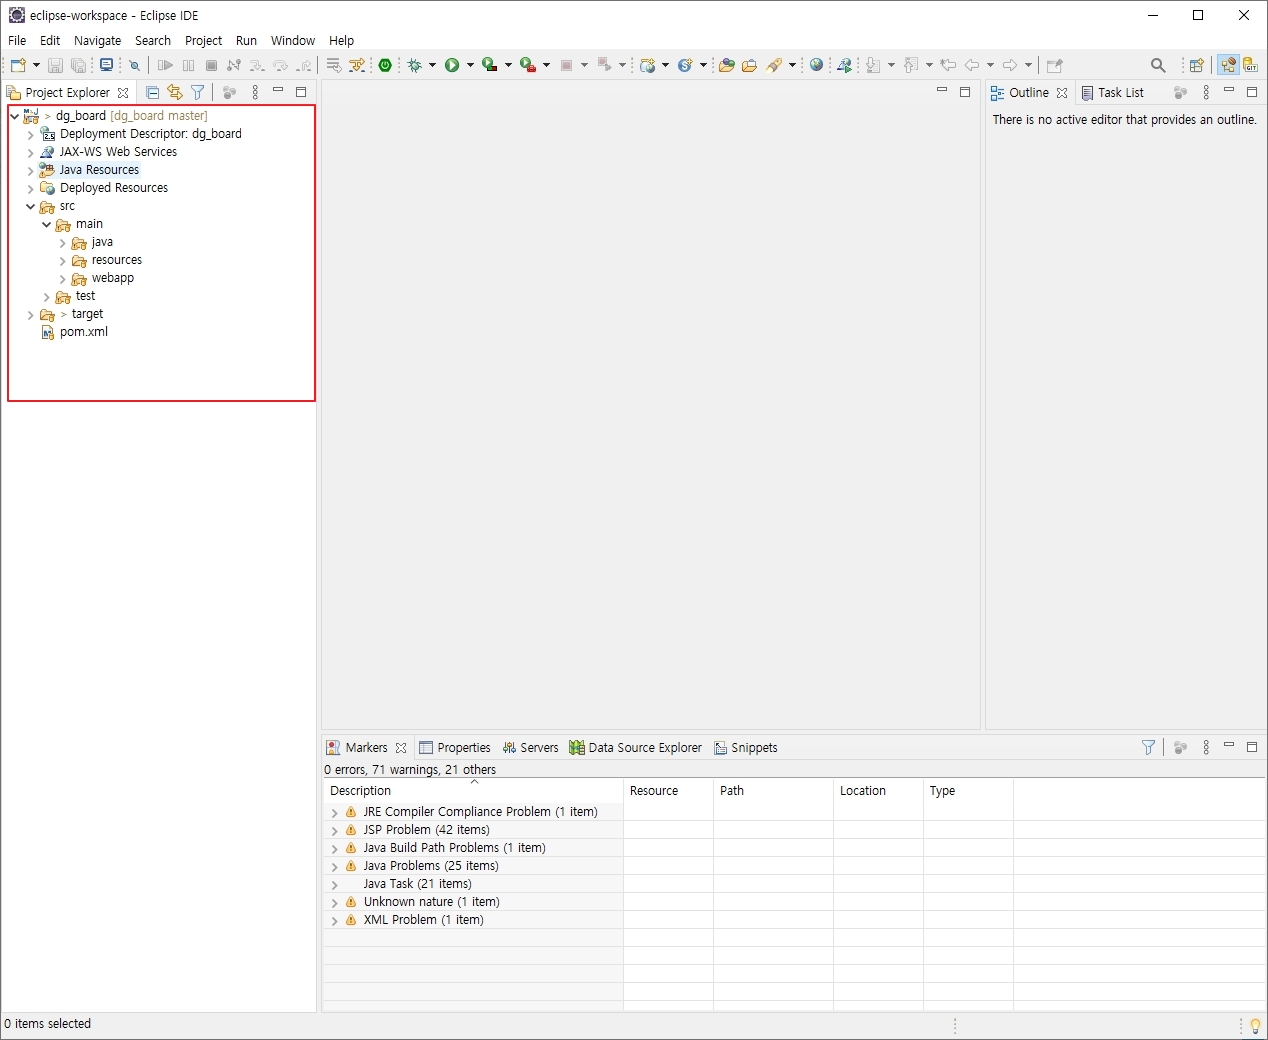Viewport: 1268px width, 1040px height.
Task: Open the Navigate menu
Action: pos(98,40)
